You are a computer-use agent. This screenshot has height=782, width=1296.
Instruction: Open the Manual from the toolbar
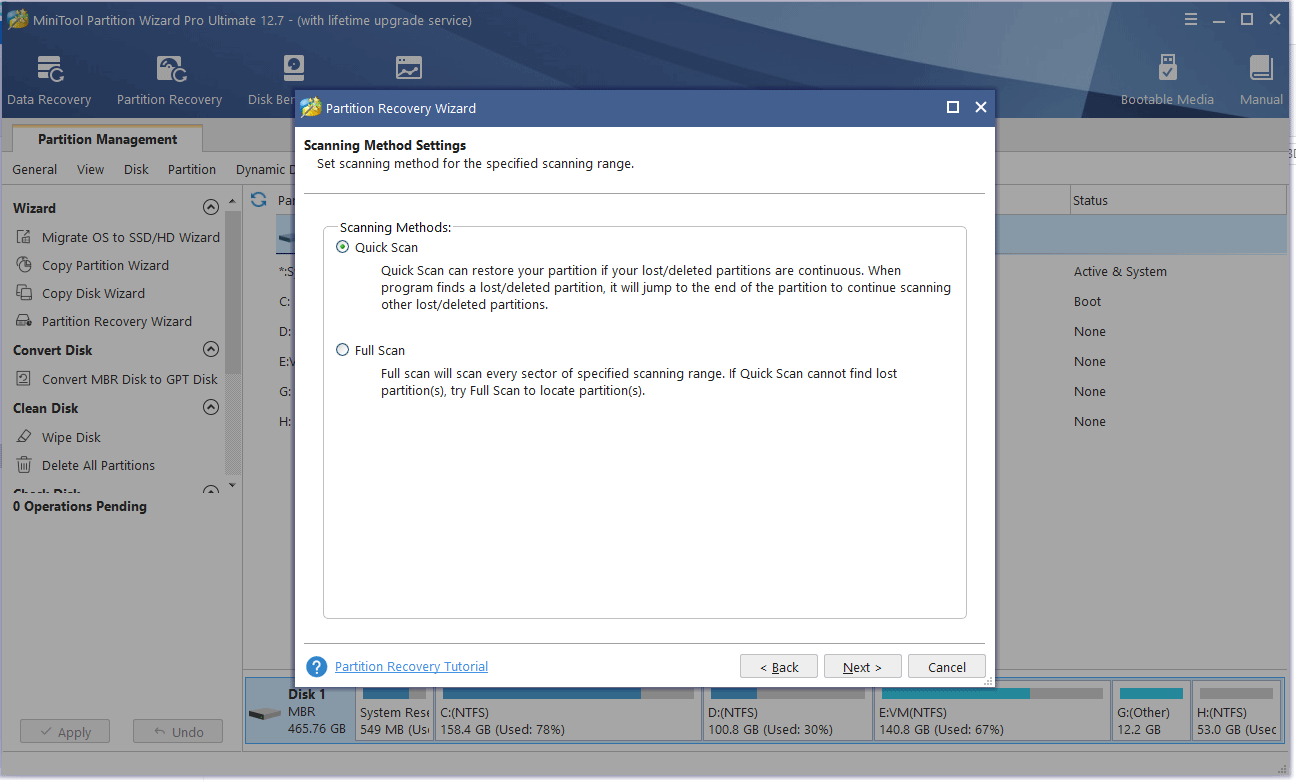click(1260, 79)
